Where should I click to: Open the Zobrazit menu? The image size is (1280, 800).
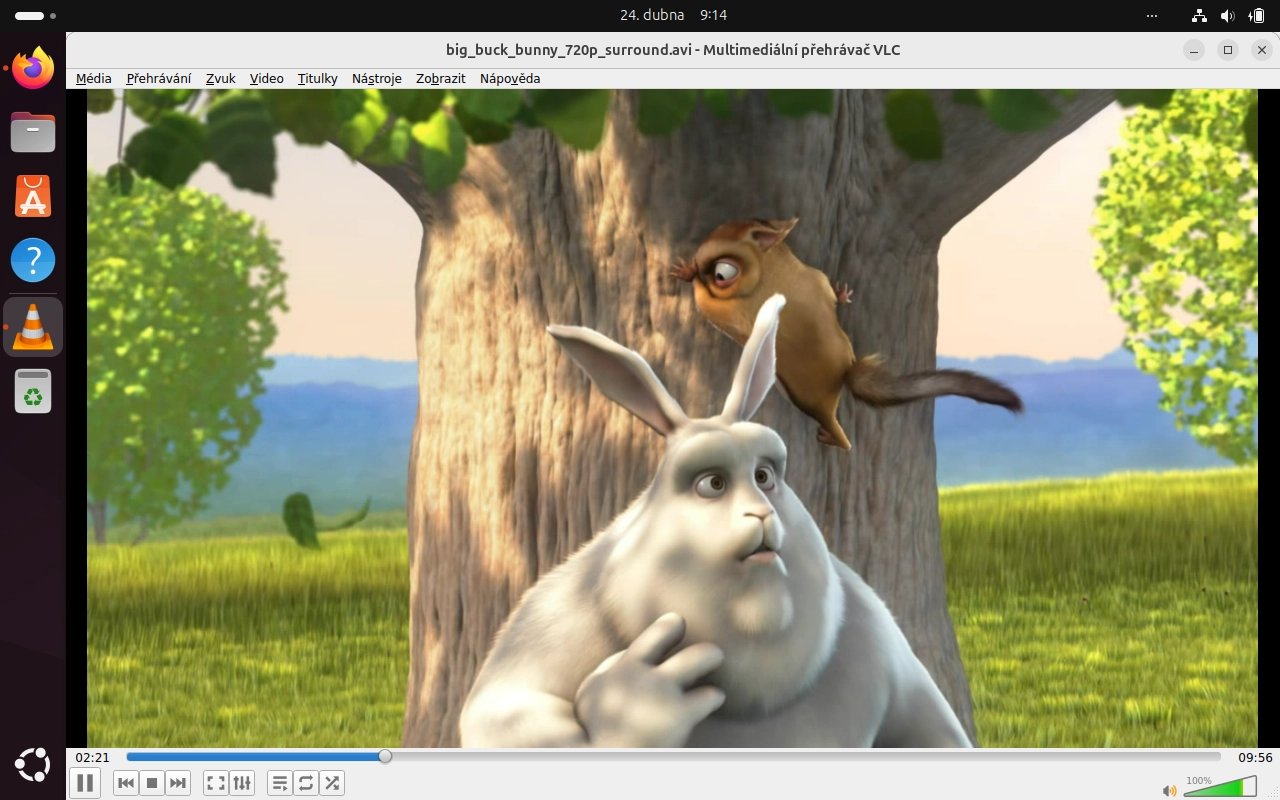coord(441,78)
